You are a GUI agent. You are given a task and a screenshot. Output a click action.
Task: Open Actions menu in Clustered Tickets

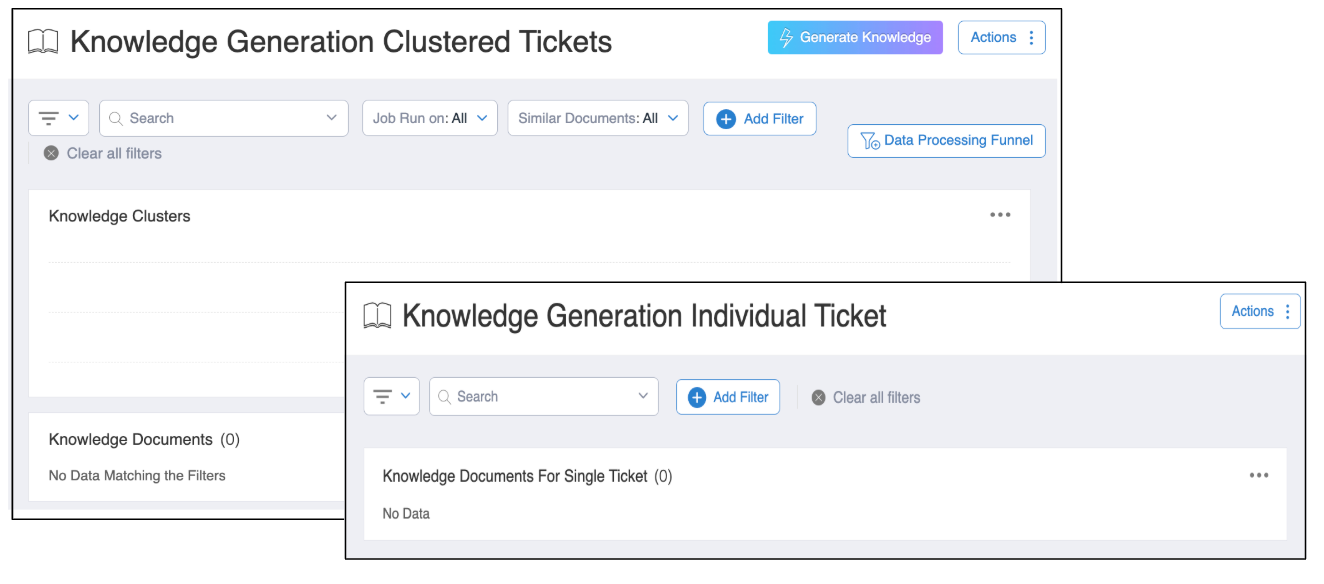coord(1001,38)
